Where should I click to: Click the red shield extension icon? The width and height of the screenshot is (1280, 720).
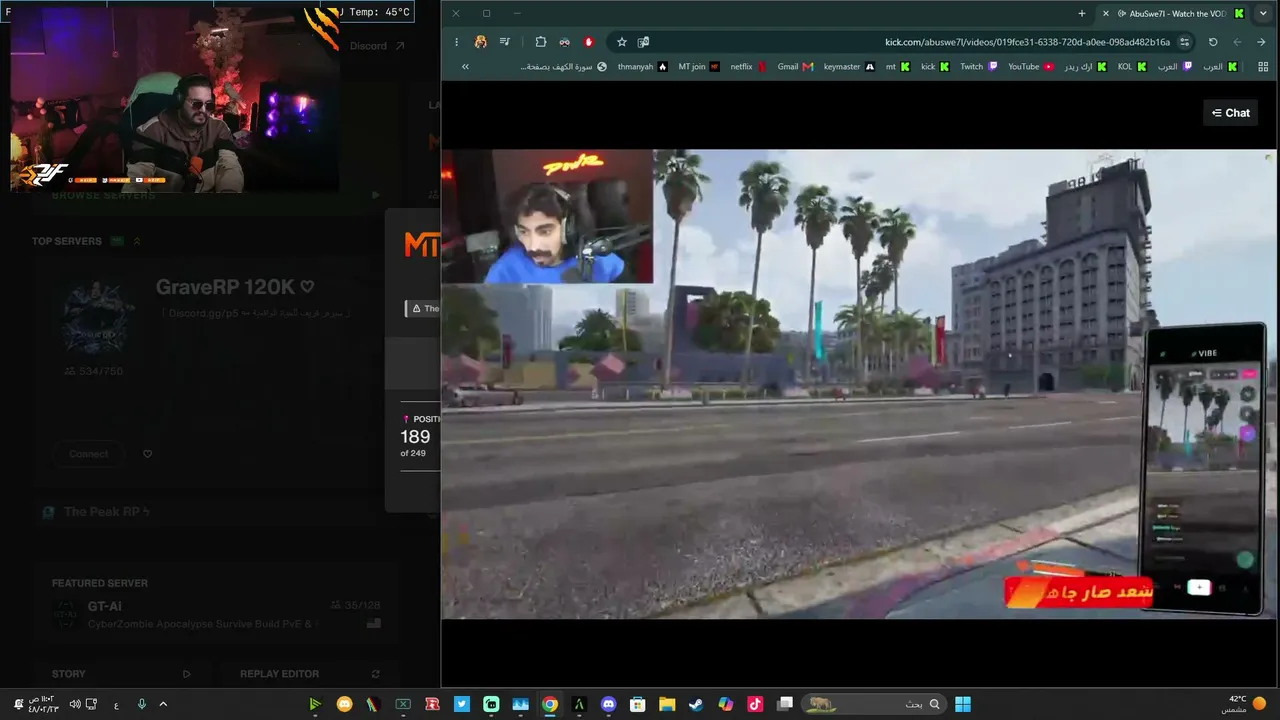589,42
